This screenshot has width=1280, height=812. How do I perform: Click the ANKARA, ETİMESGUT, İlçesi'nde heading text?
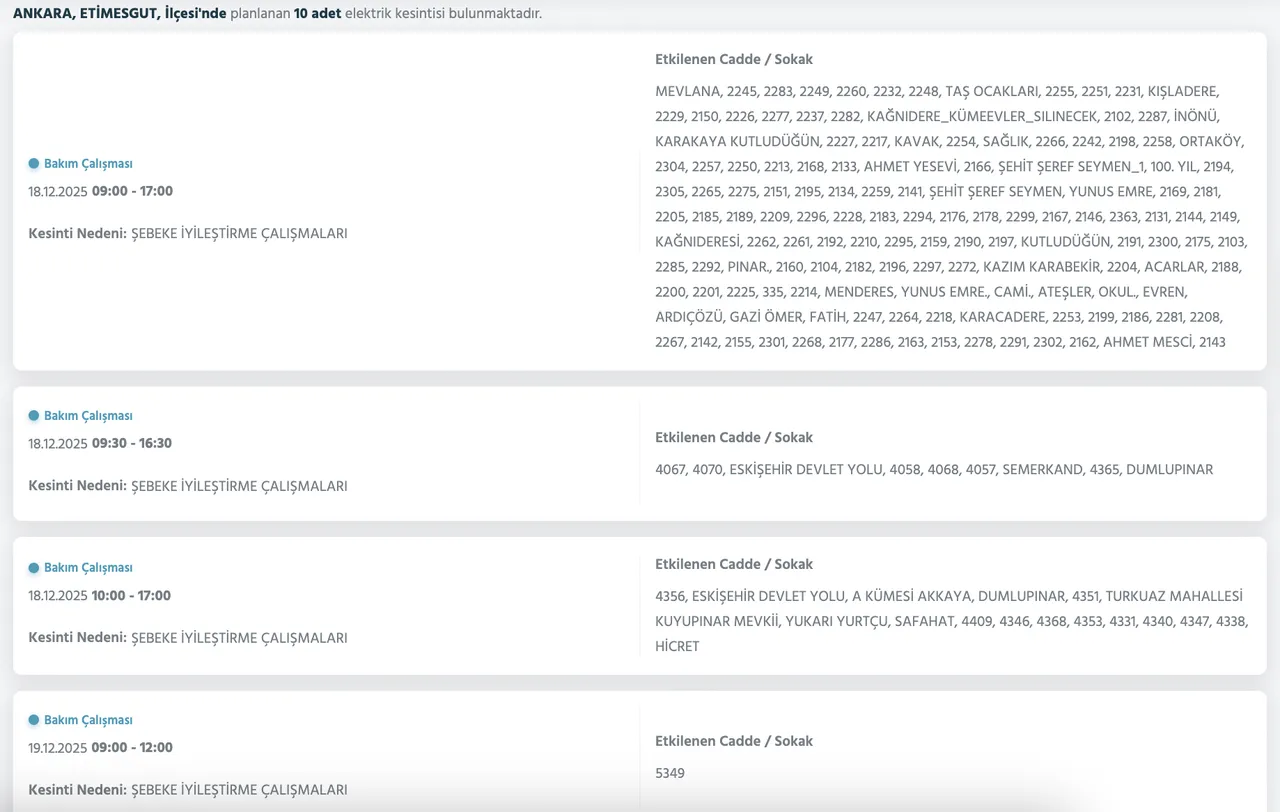point(119,14)
